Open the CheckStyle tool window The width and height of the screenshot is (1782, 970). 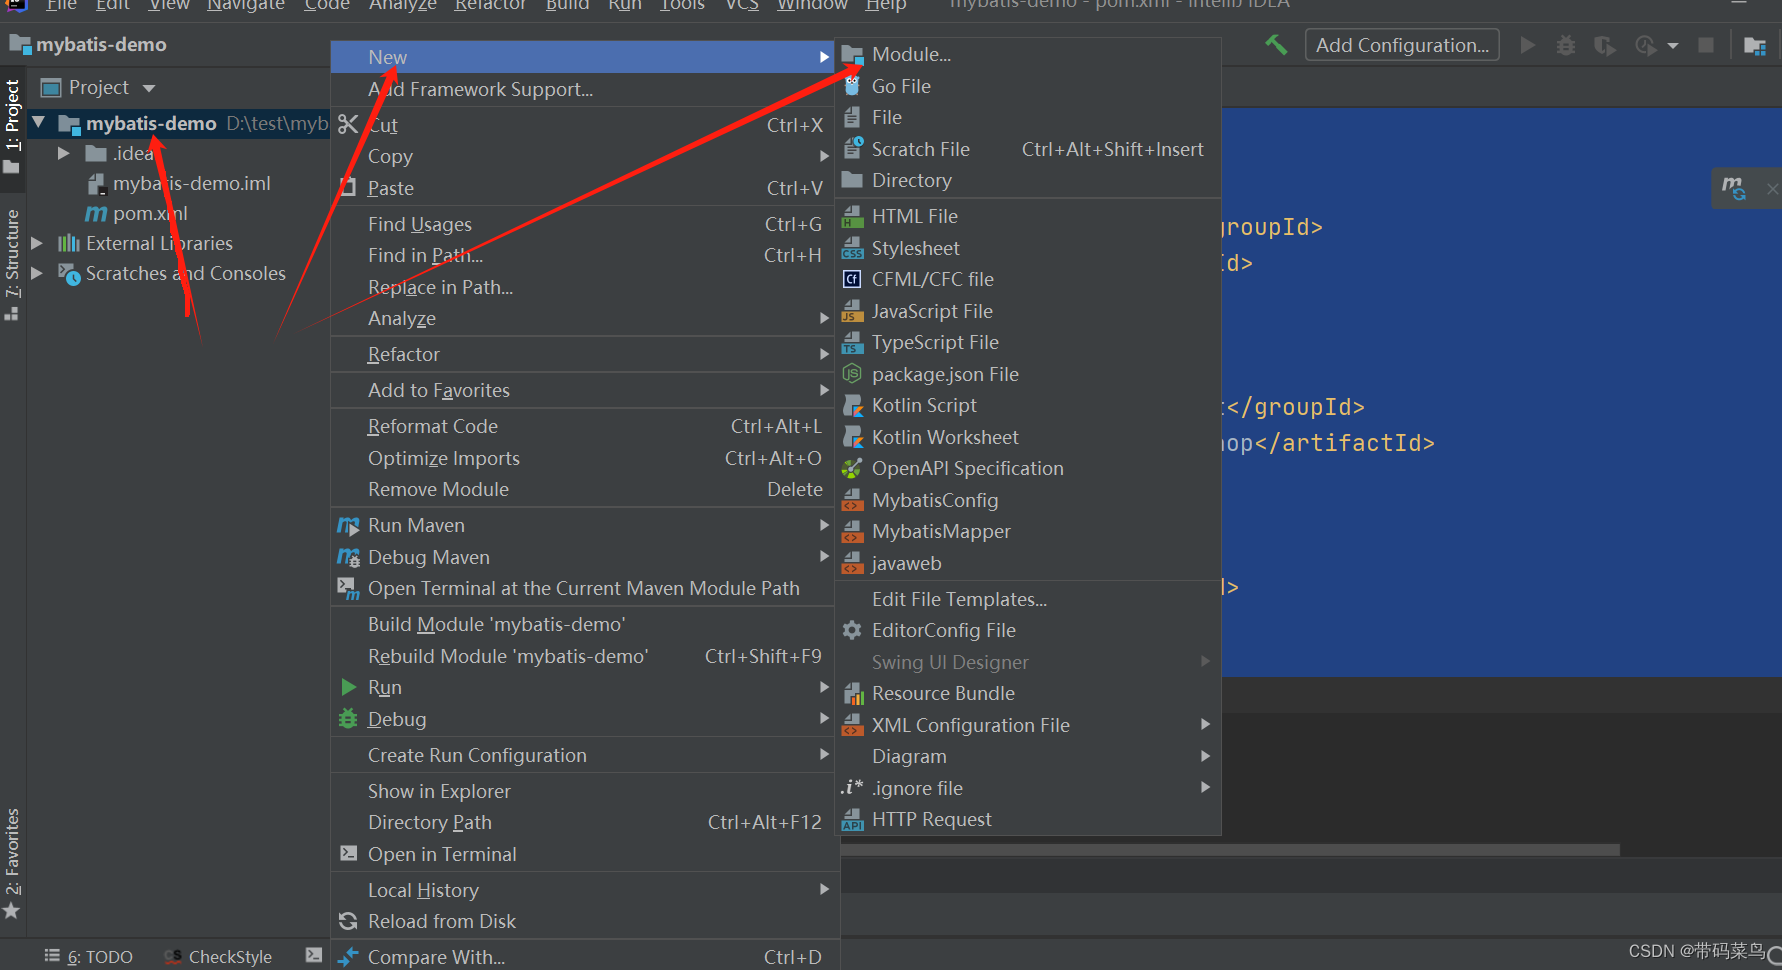pos(218,957)
